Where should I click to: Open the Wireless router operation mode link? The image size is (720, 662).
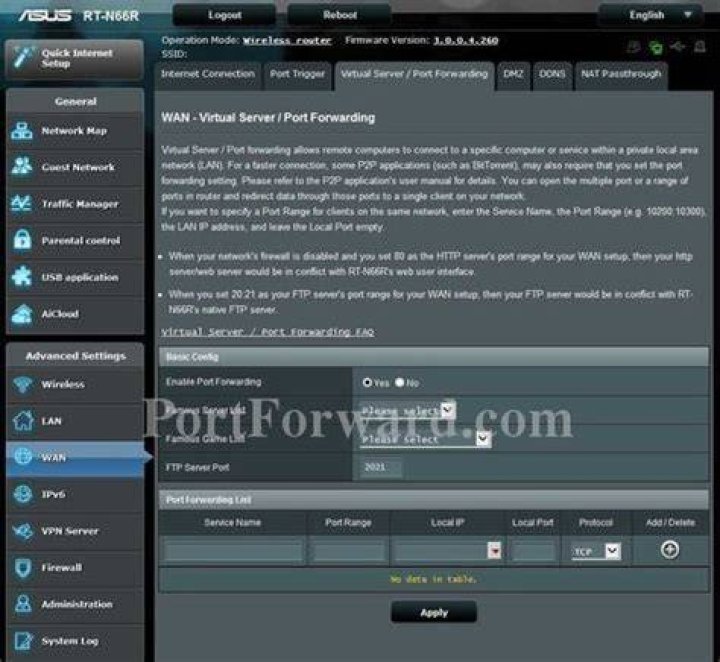click(287, 40)
